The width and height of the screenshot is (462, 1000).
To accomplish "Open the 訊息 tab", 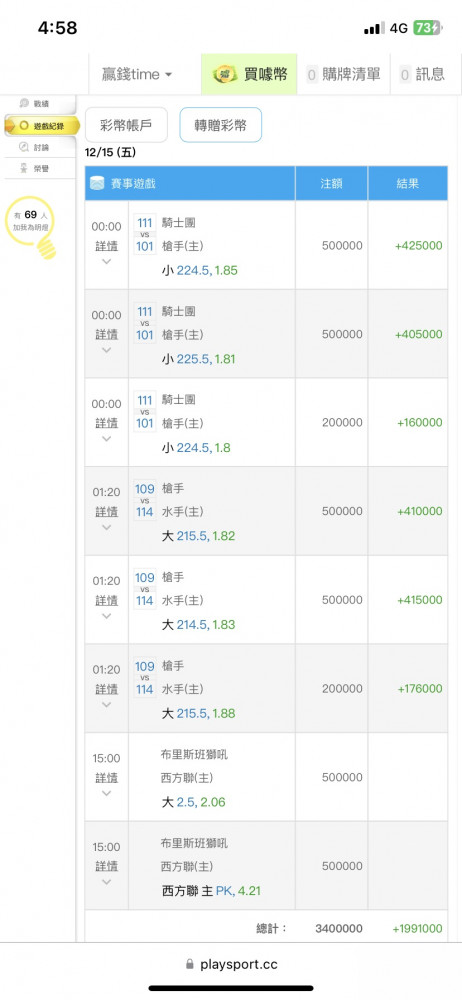I will click(422, 75).
